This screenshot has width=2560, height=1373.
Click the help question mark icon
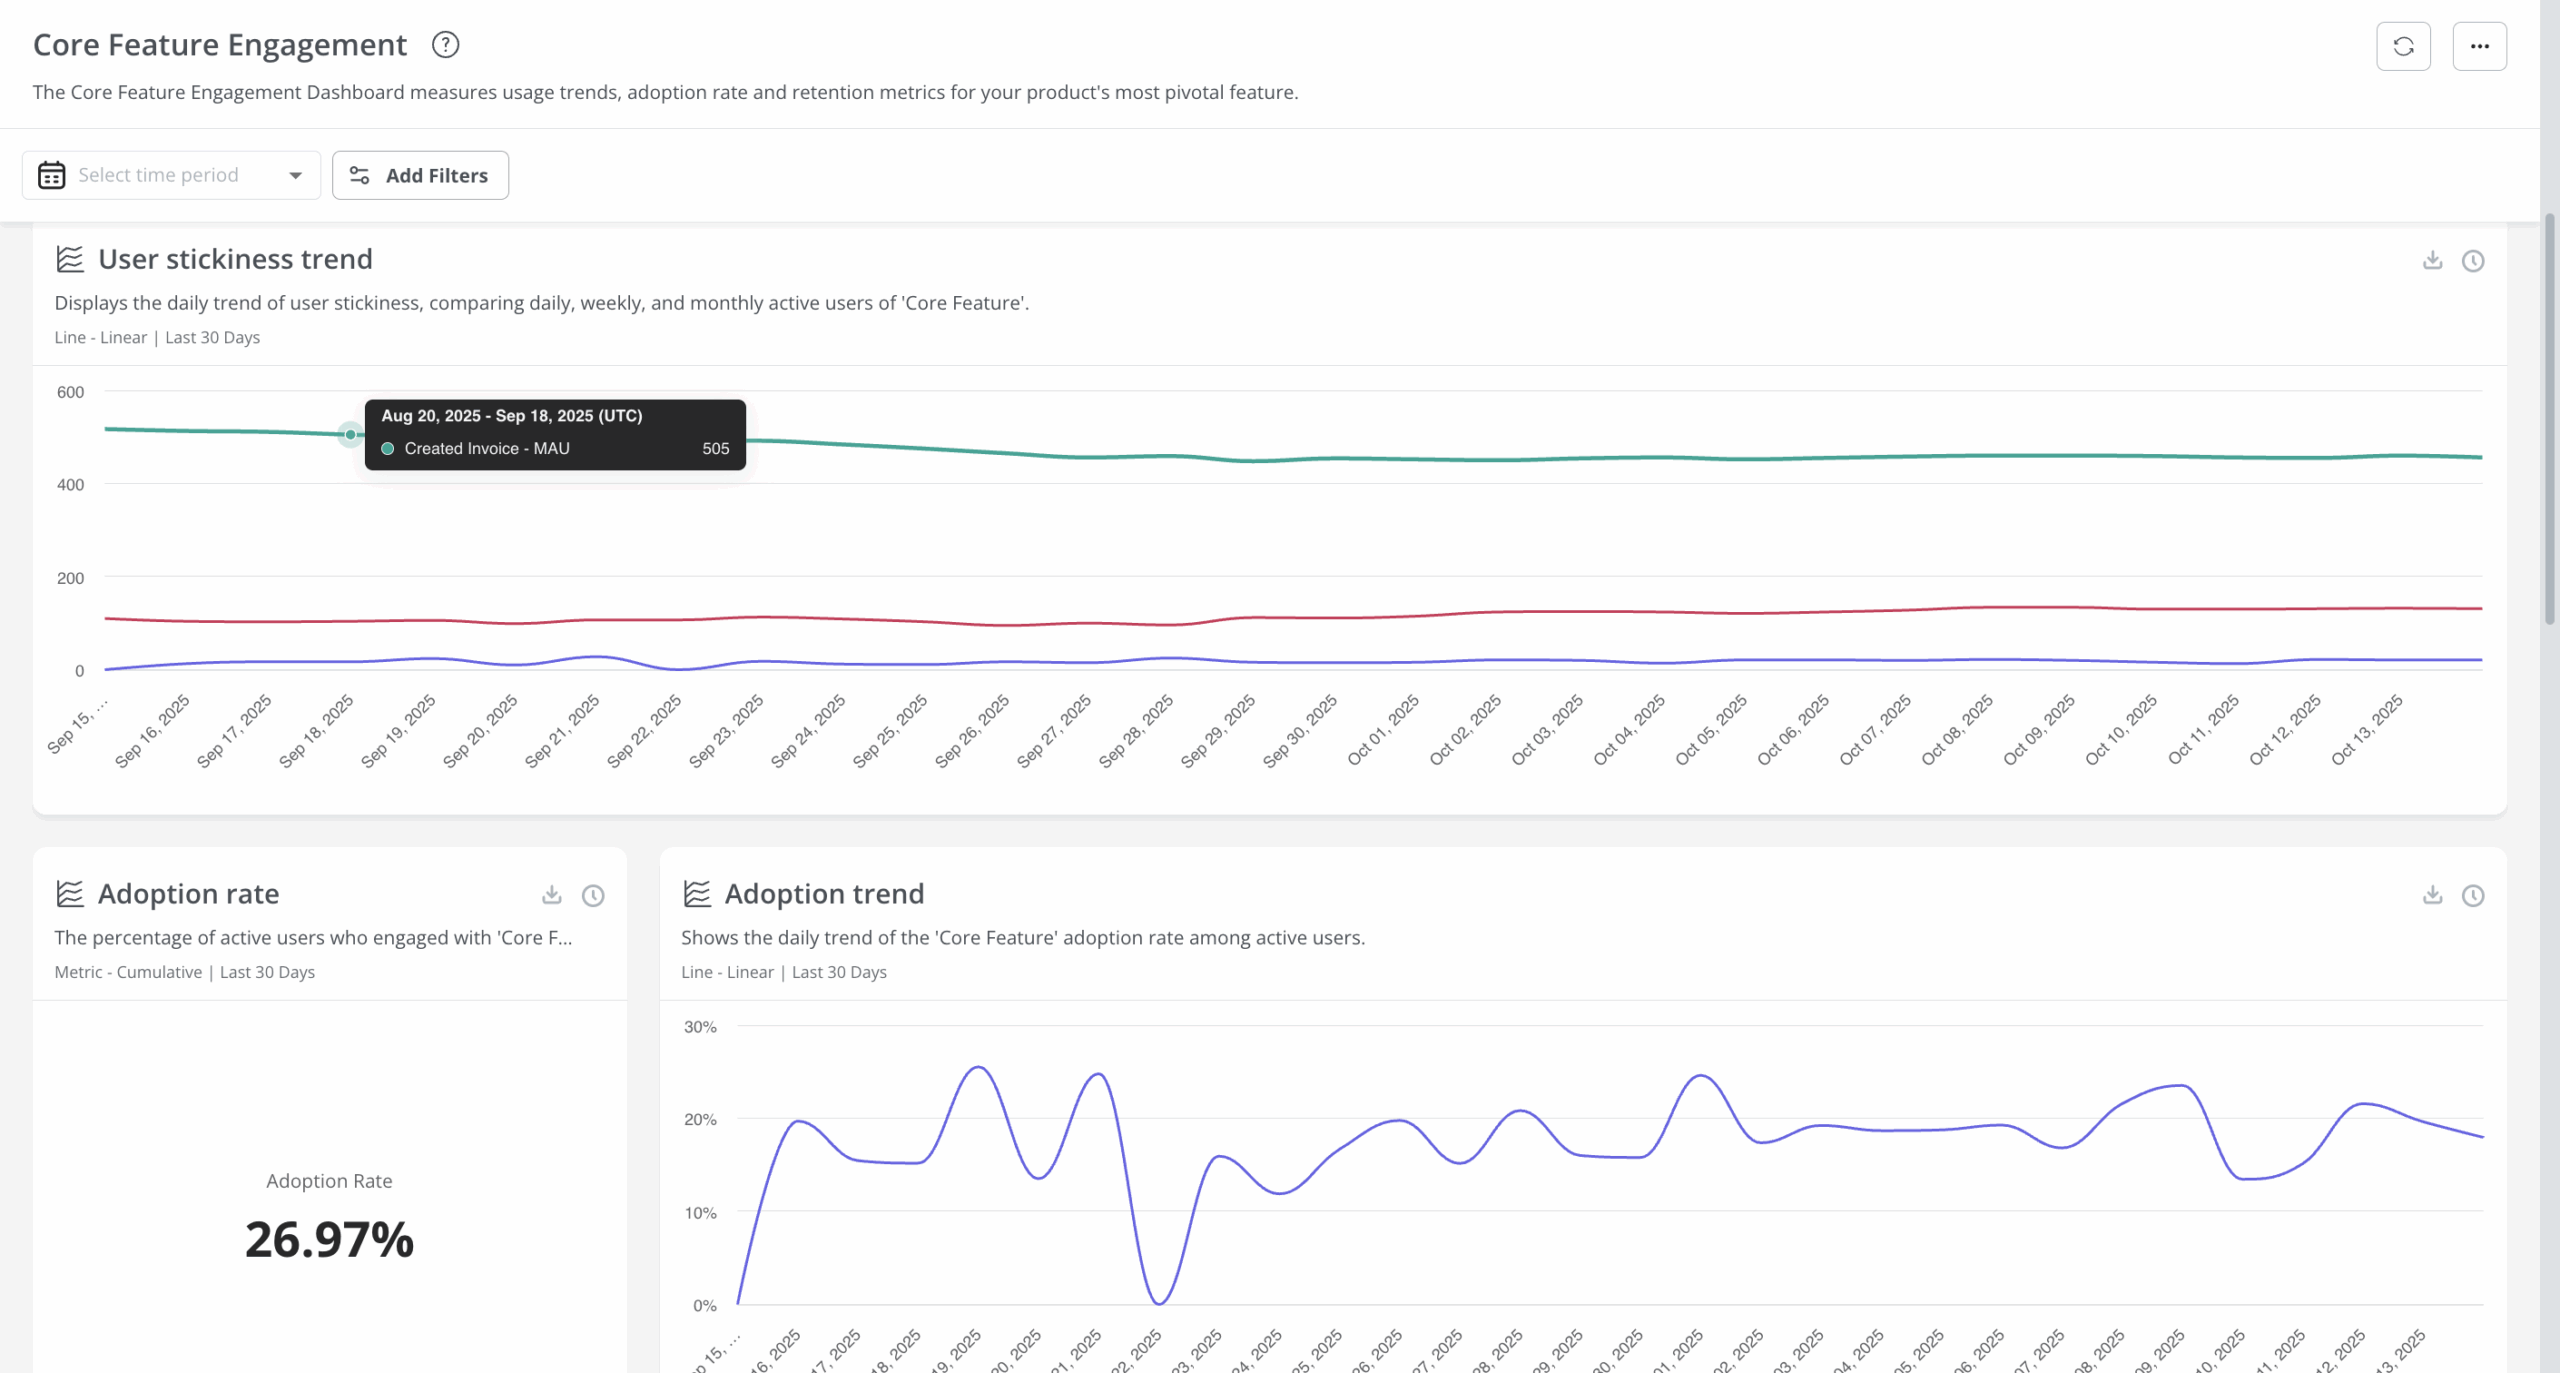coord(445,45)
